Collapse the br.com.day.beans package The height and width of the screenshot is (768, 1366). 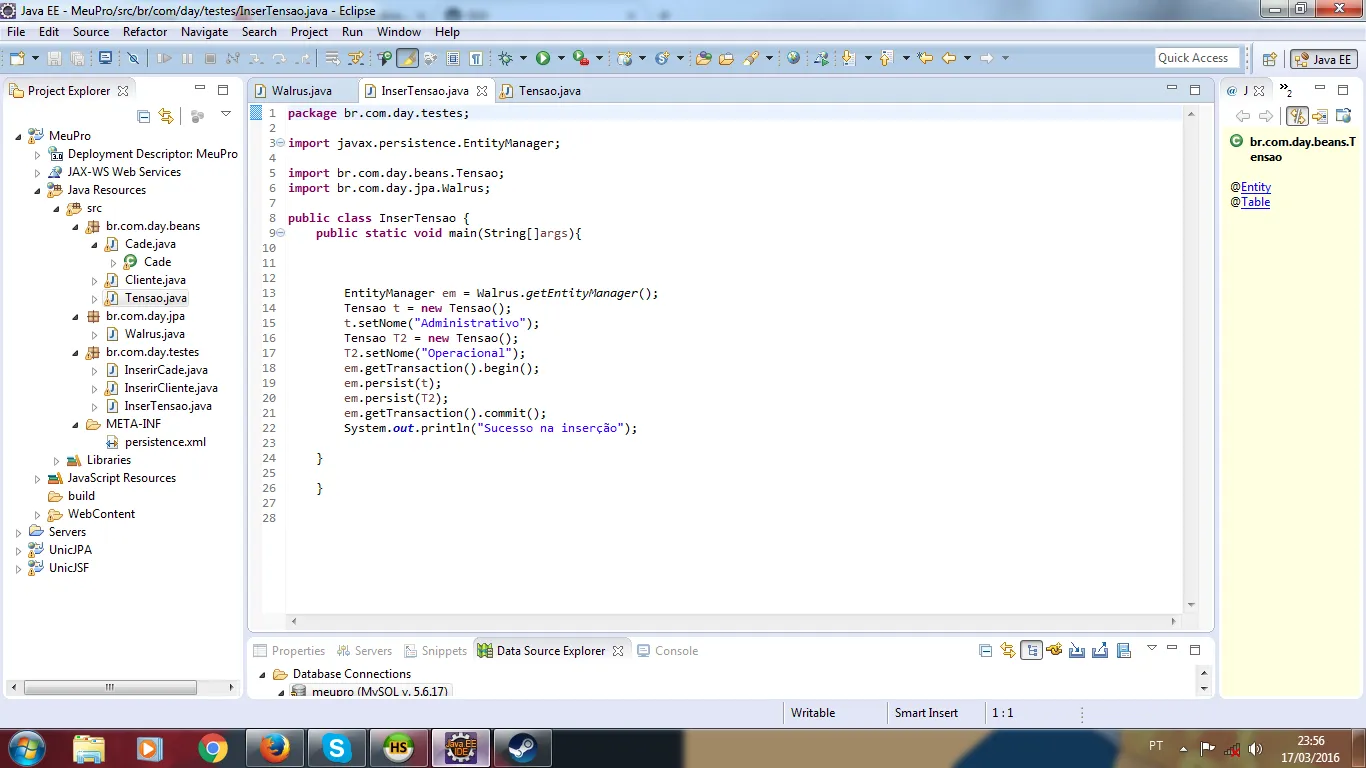[76, 226]
